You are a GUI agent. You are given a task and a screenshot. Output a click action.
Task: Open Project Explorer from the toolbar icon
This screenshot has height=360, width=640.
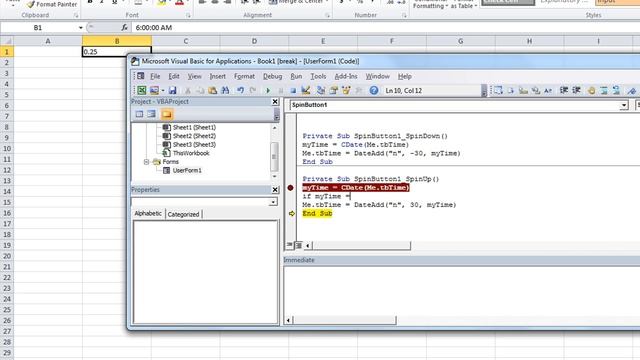click(321, 90)
